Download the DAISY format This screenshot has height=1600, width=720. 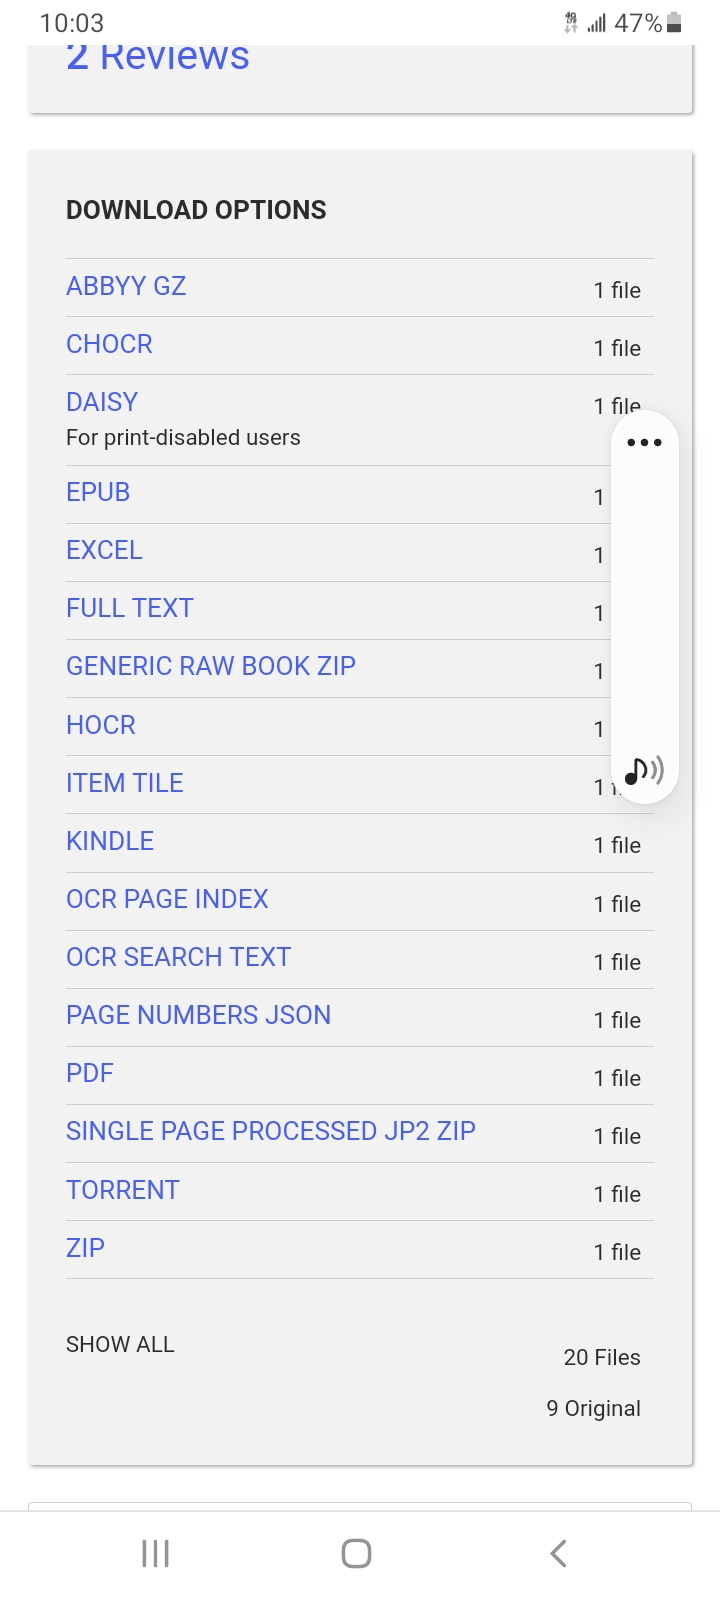(102, 402)
